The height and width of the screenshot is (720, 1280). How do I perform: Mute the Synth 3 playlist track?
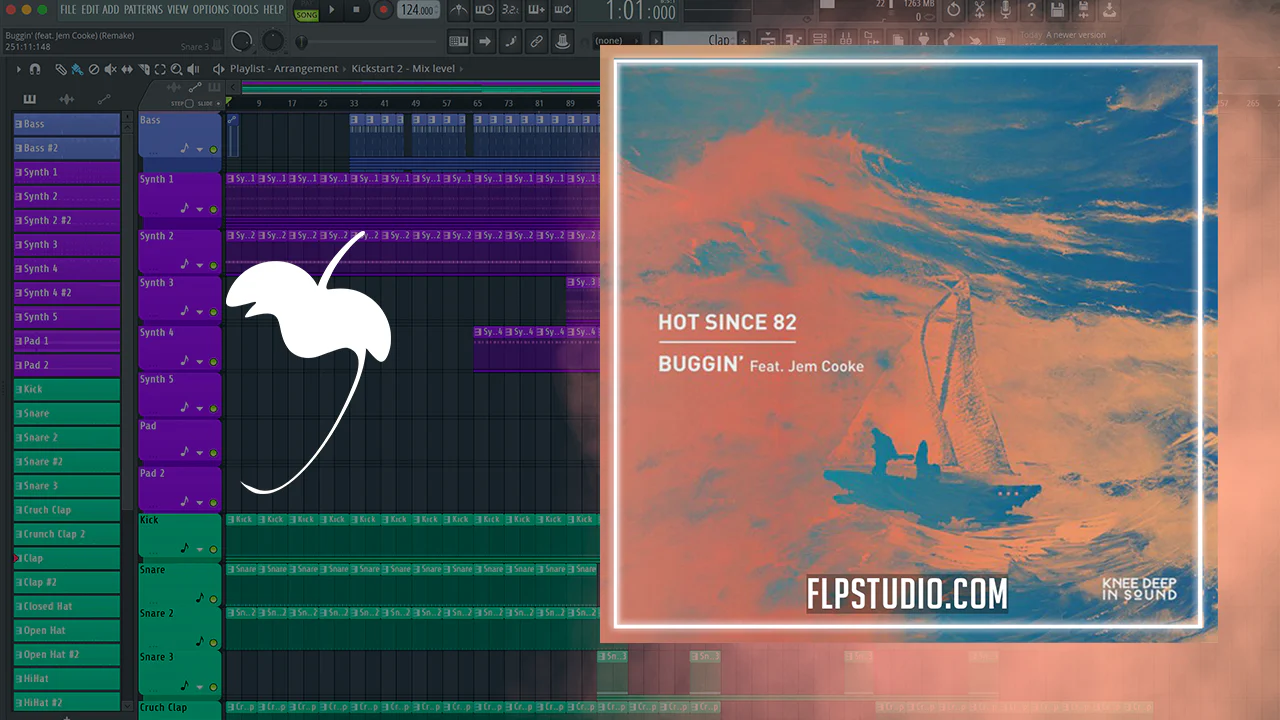[213, 312]
